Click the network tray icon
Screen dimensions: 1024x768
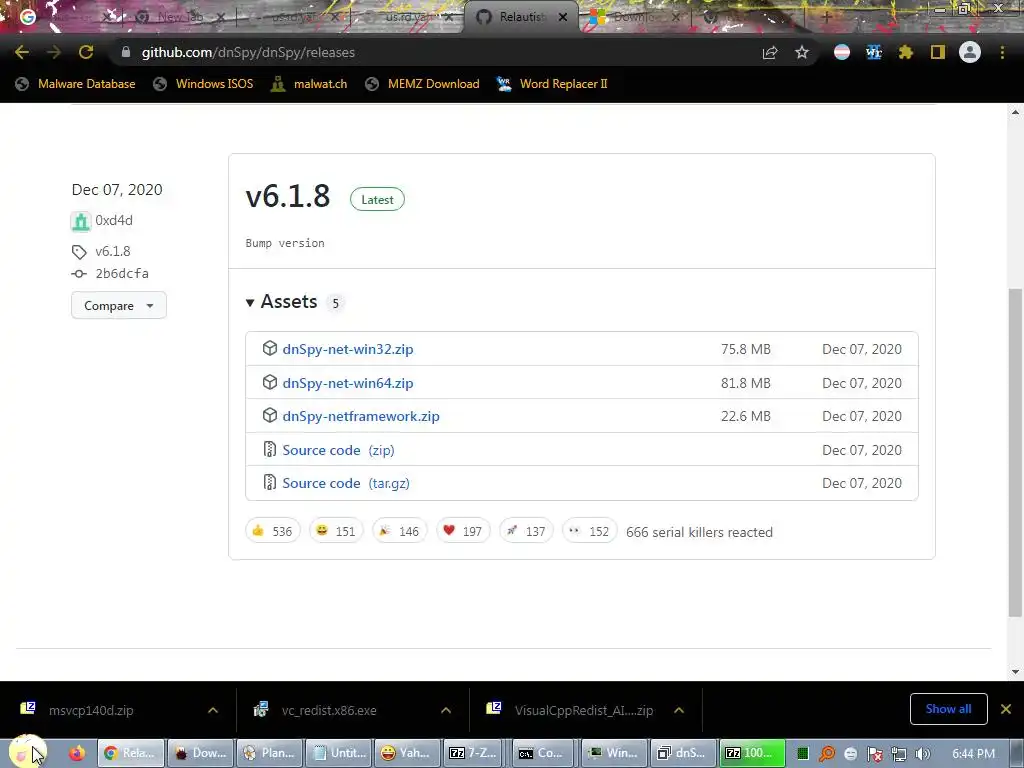899,754
